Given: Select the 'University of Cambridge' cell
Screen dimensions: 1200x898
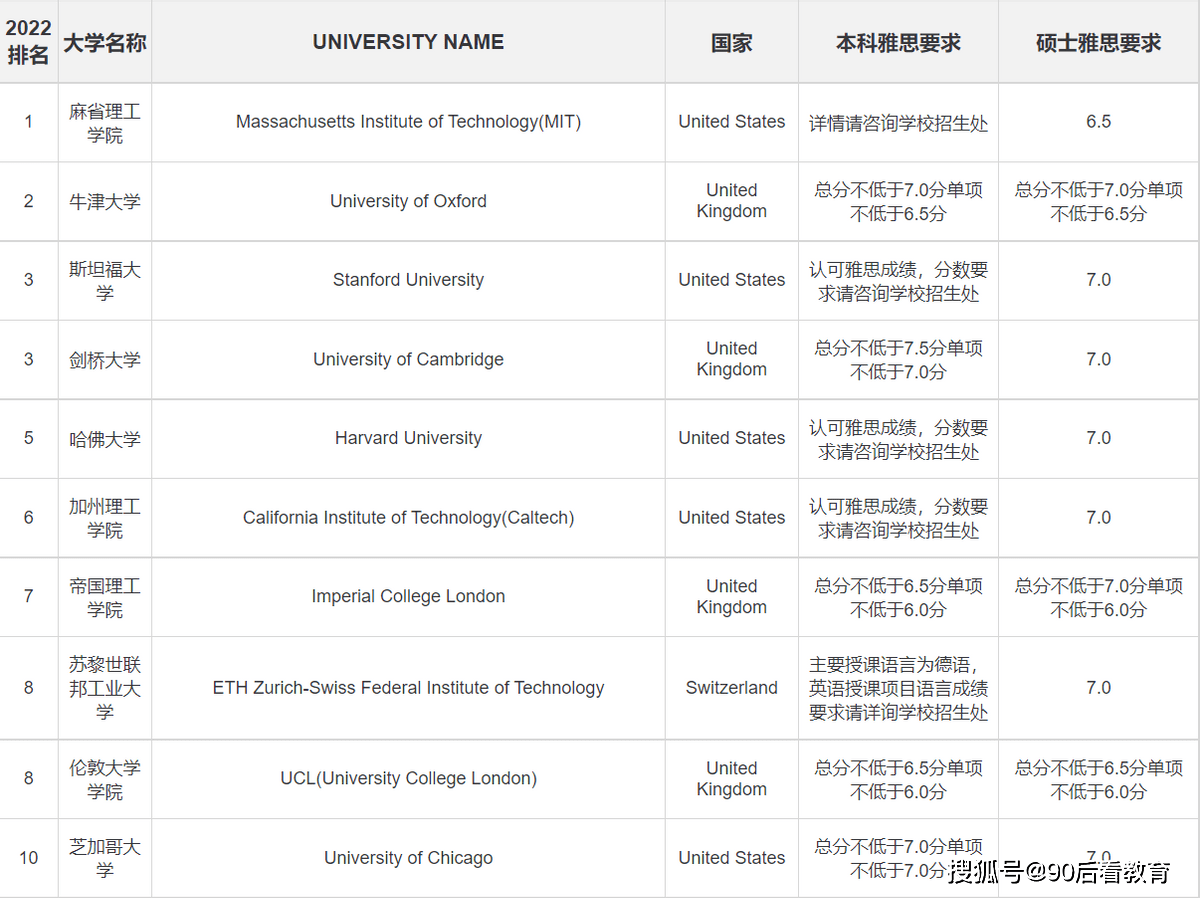Looking at the screenshot, I should tap(408, 359).
